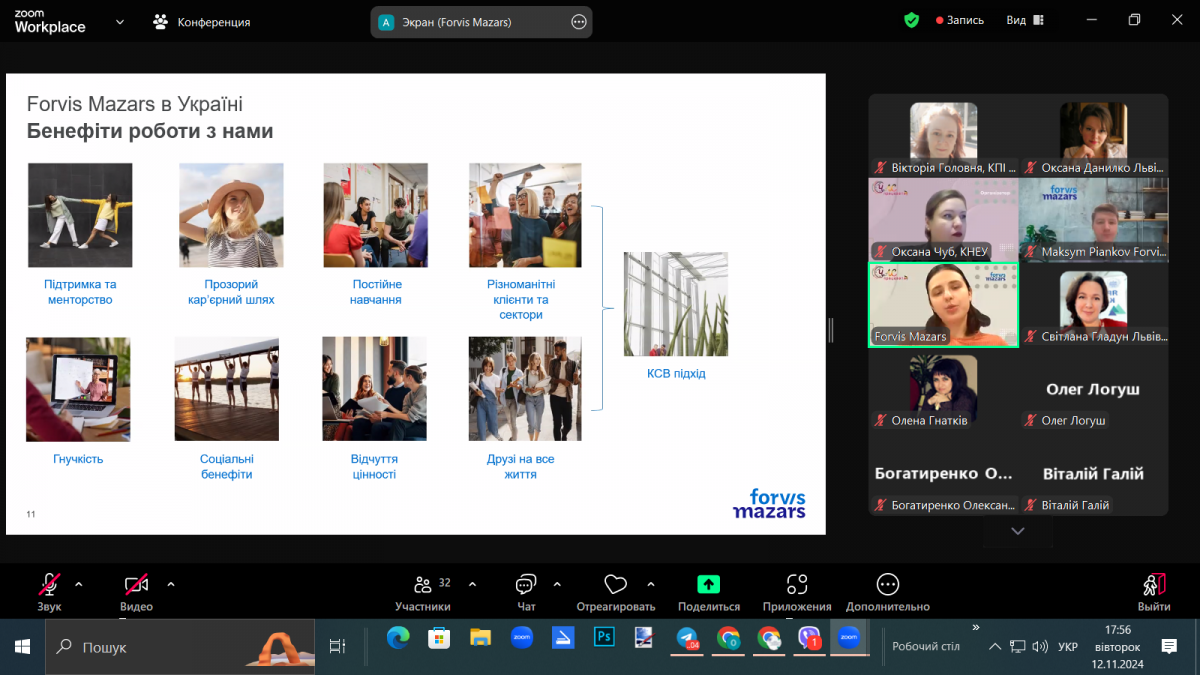Open the Приложения apps icon
This screenshot has width=1200, height=675.
tap(796, 585)
